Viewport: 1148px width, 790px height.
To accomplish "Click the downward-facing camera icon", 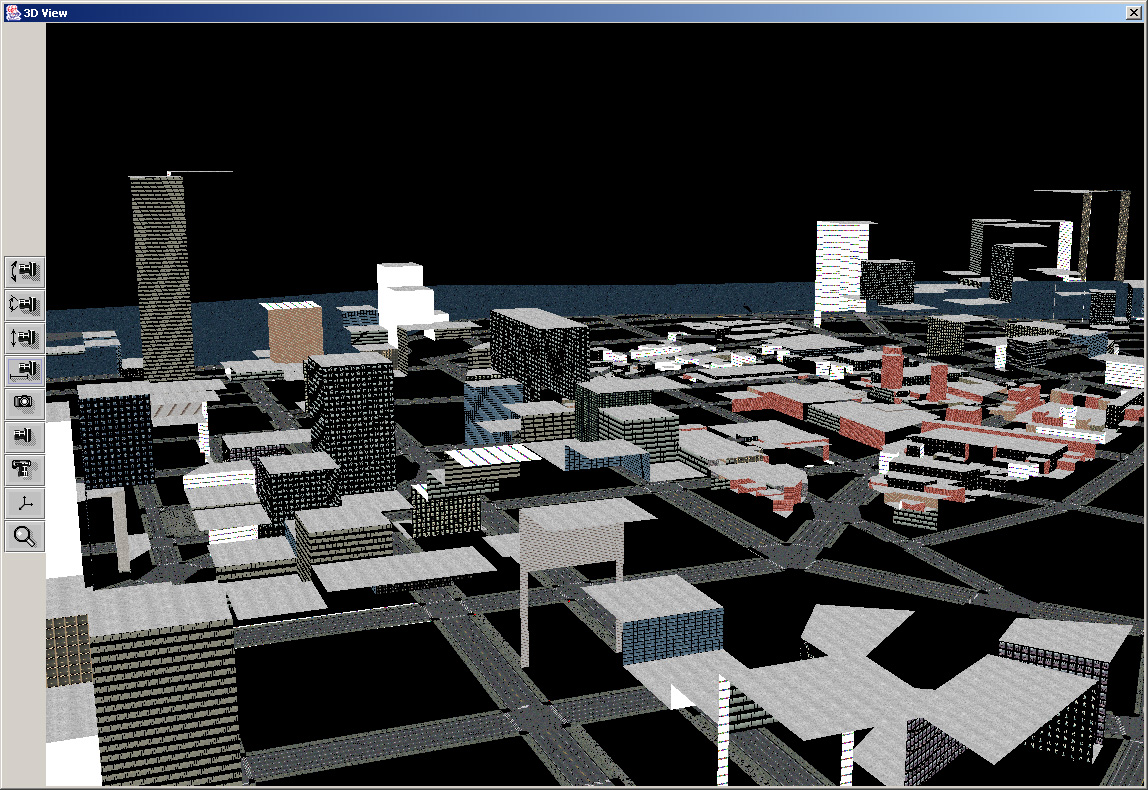I will pos(24,469).
